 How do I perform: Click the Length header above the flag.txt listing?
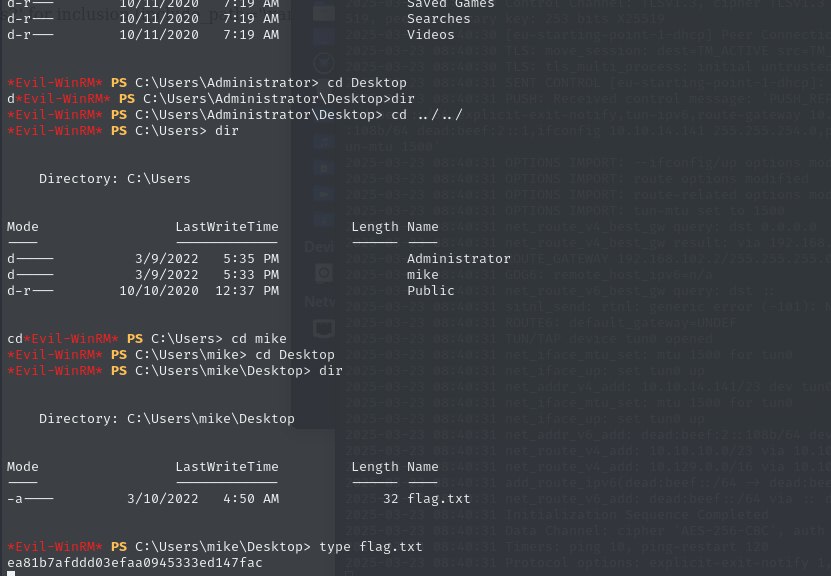coord(375,467)
